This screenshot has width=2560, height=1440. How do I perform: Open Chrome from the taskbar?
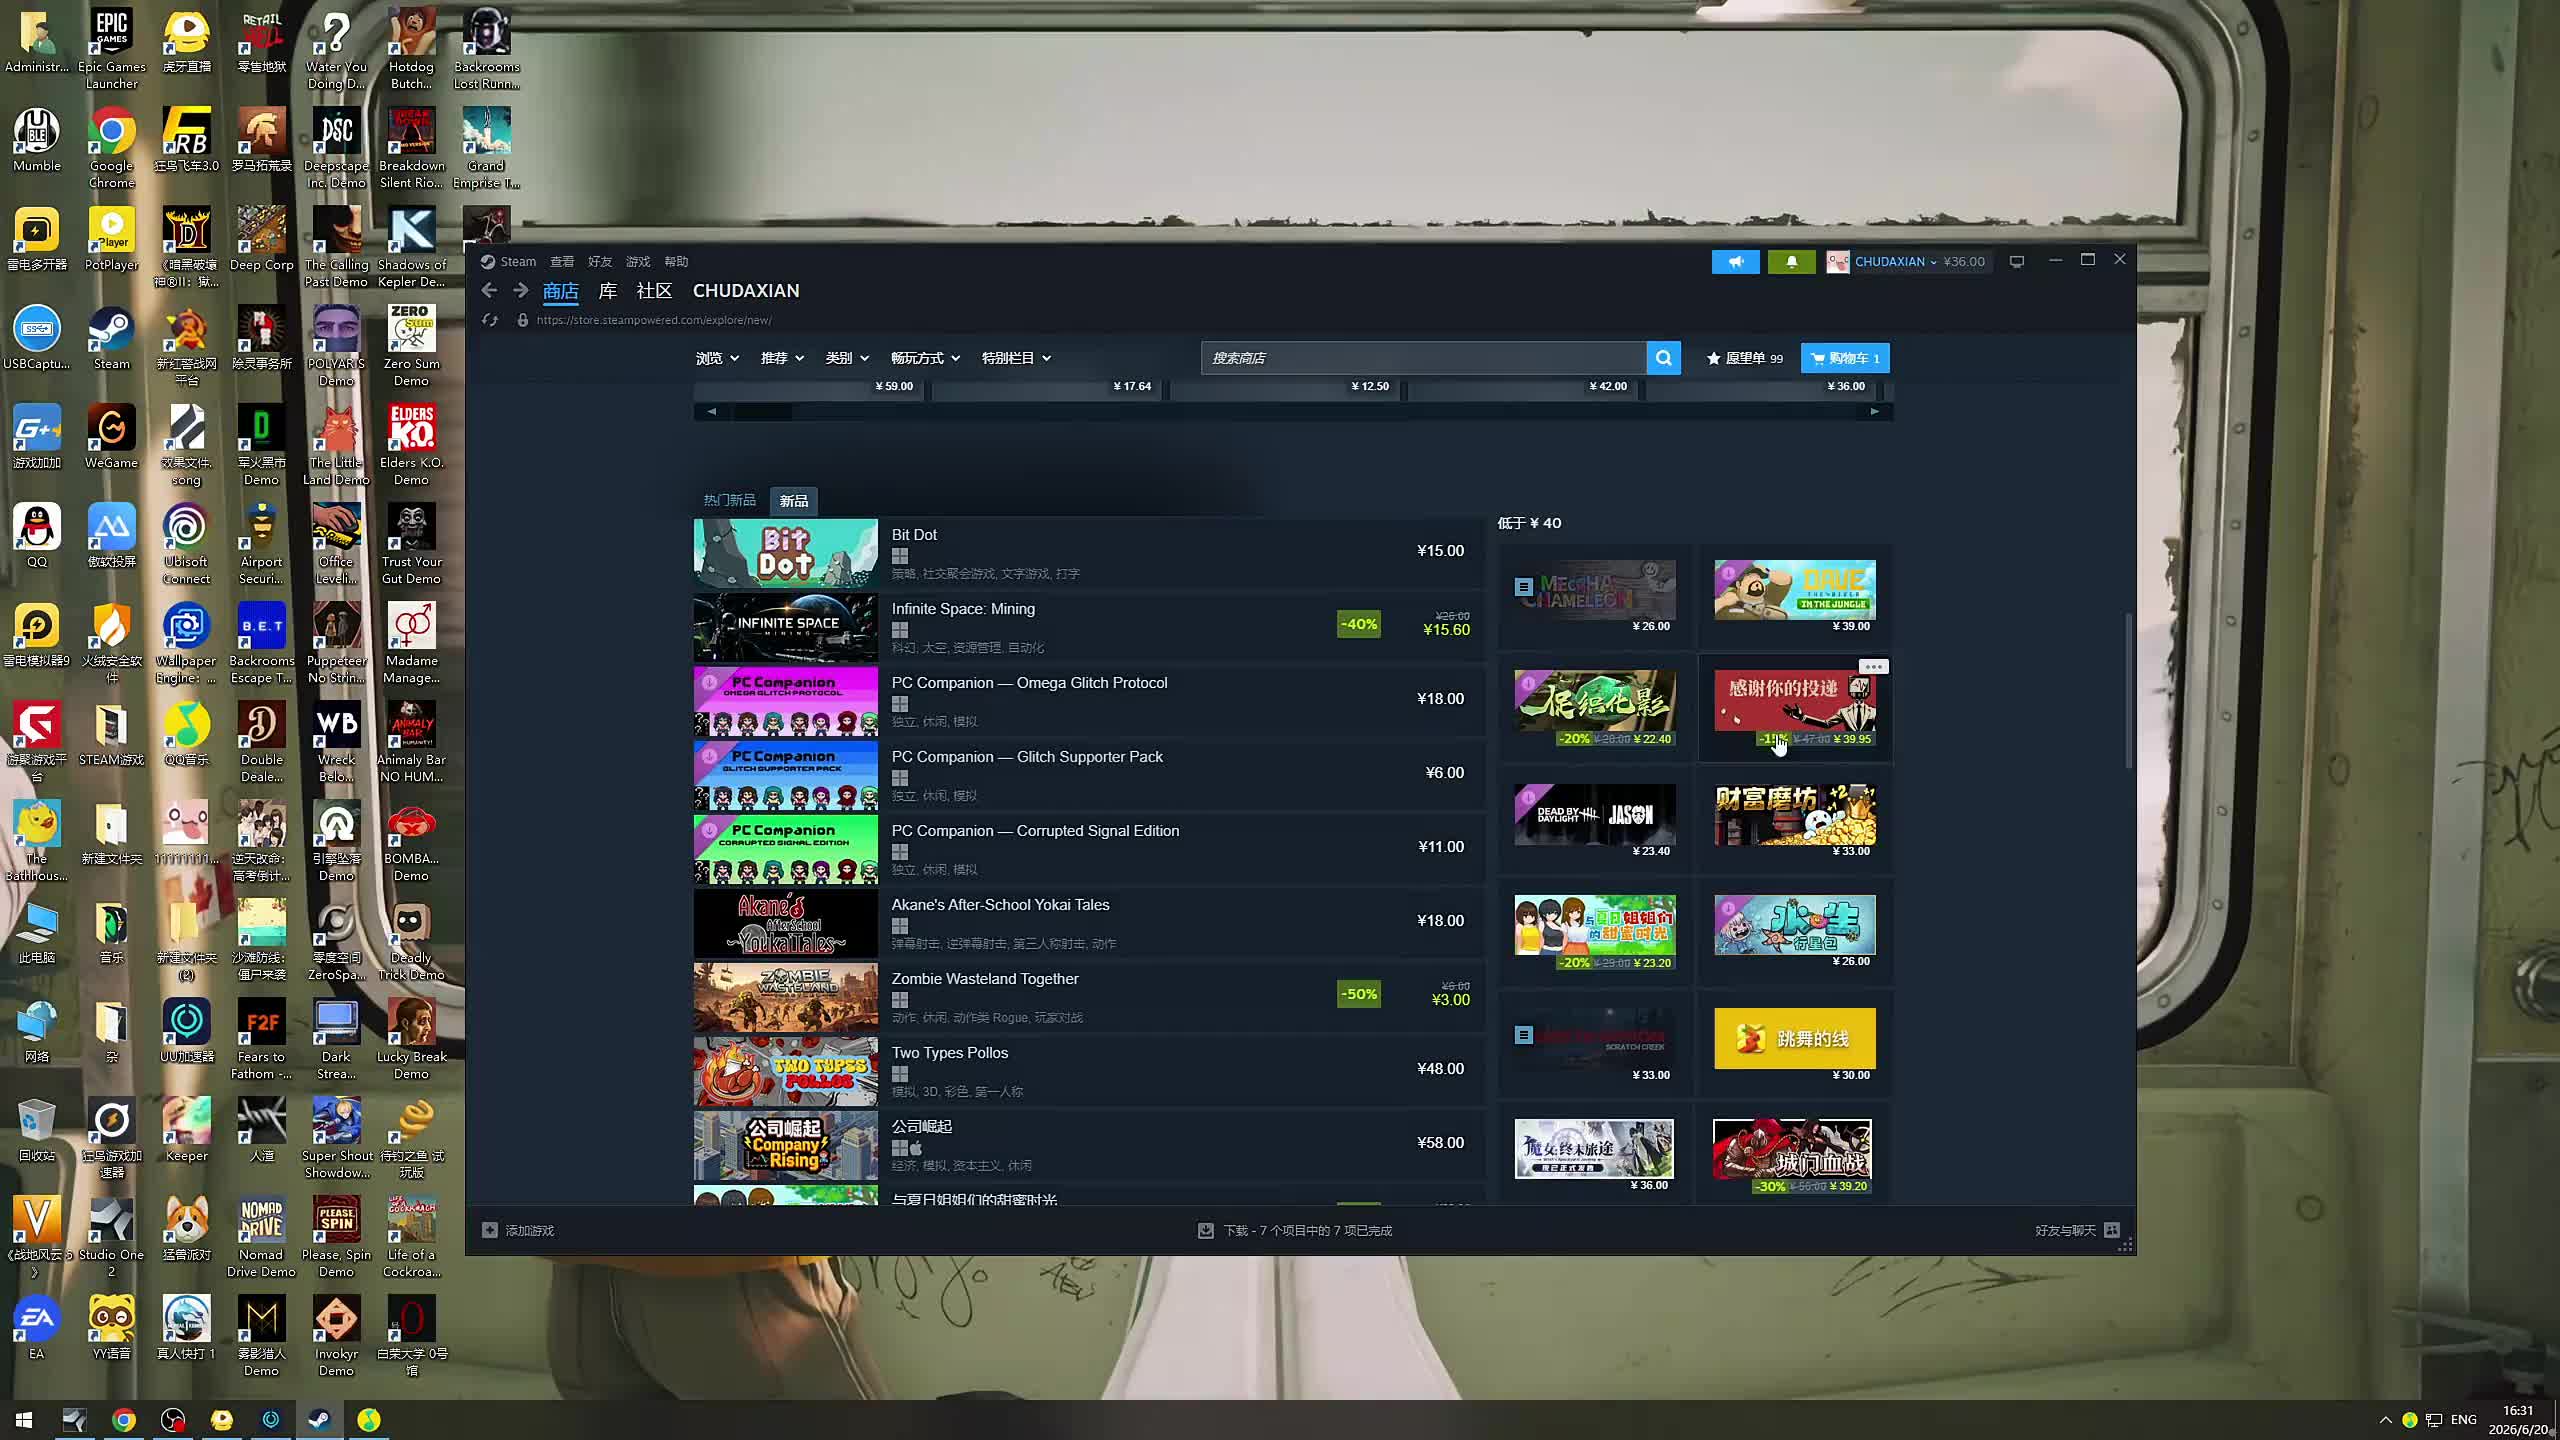click(x=124, y=1419)
